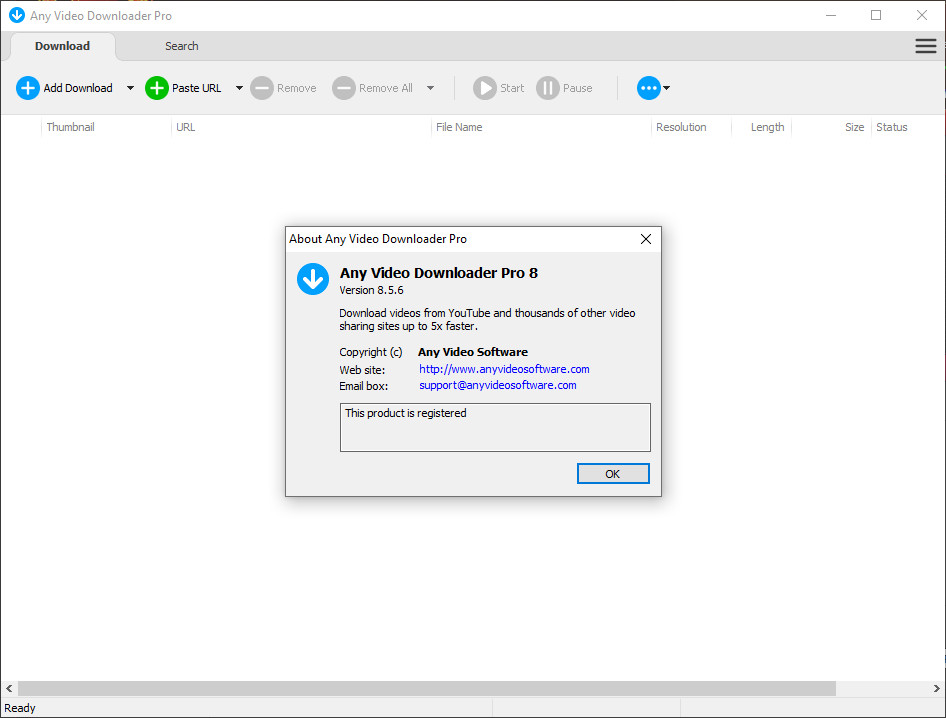946x718 pixels.
Task: Click the URL column header
Action: coord(186,127)
